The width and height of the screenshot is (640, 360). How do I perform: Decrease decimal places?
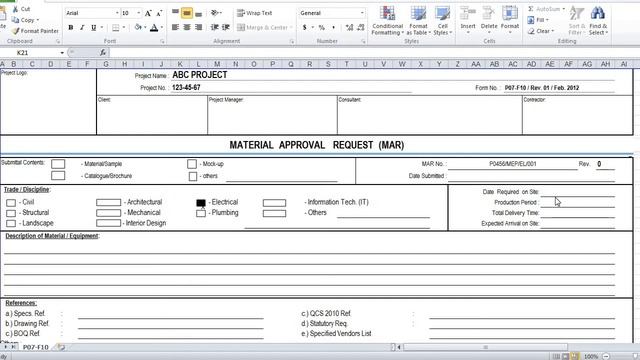(360, 27)
